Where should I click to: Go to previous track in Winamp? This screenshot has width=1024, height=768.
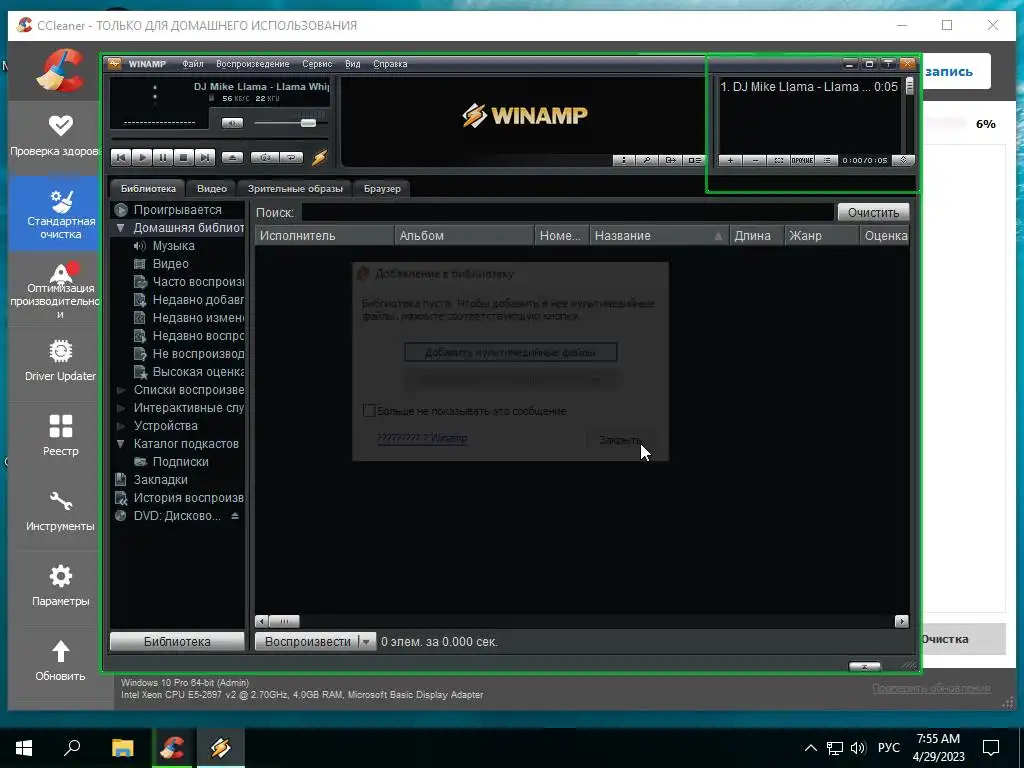121,157
